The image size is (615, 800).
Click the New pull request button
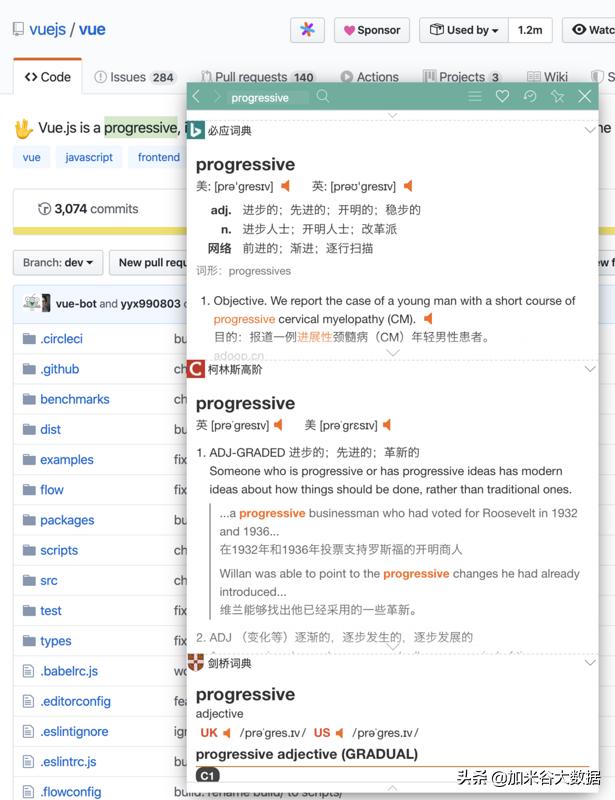click(x=149, y=262)
